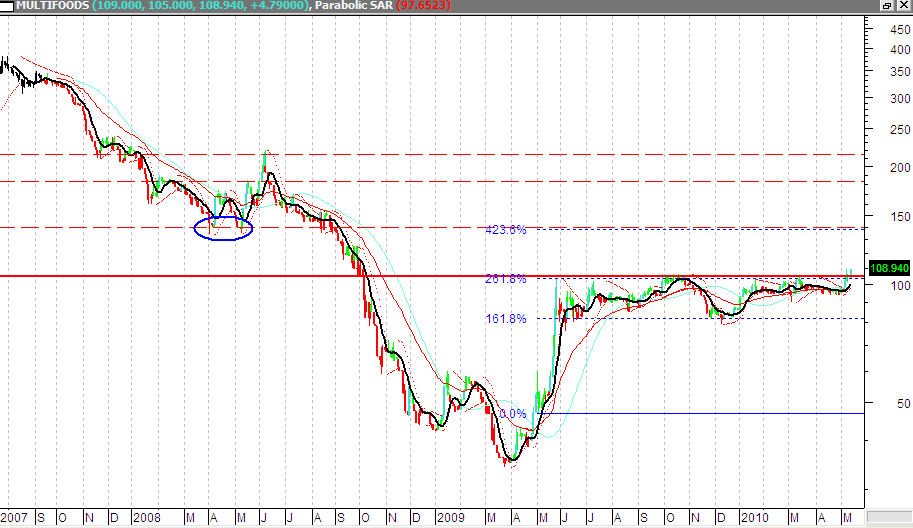Click the grey box at bottom-right corner
The width and height of the screenshot is (913, 528).
pyautogui.click(x=888, y=518)
